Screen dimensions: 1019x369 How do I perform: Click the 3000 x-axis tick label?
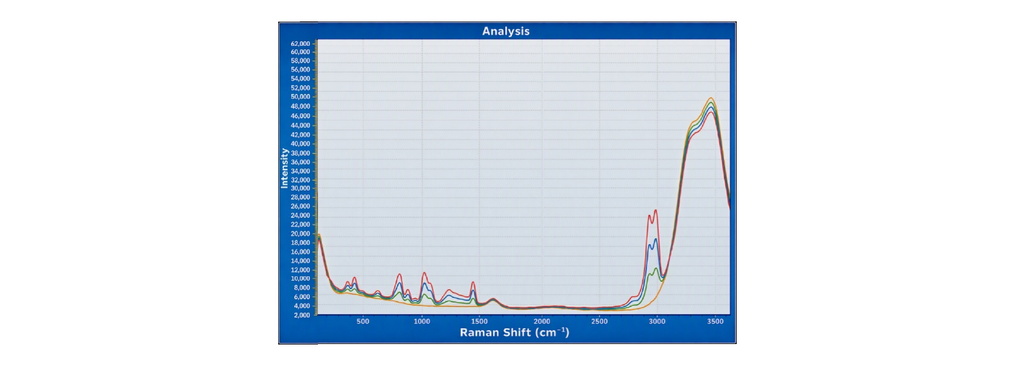(657, 321)
